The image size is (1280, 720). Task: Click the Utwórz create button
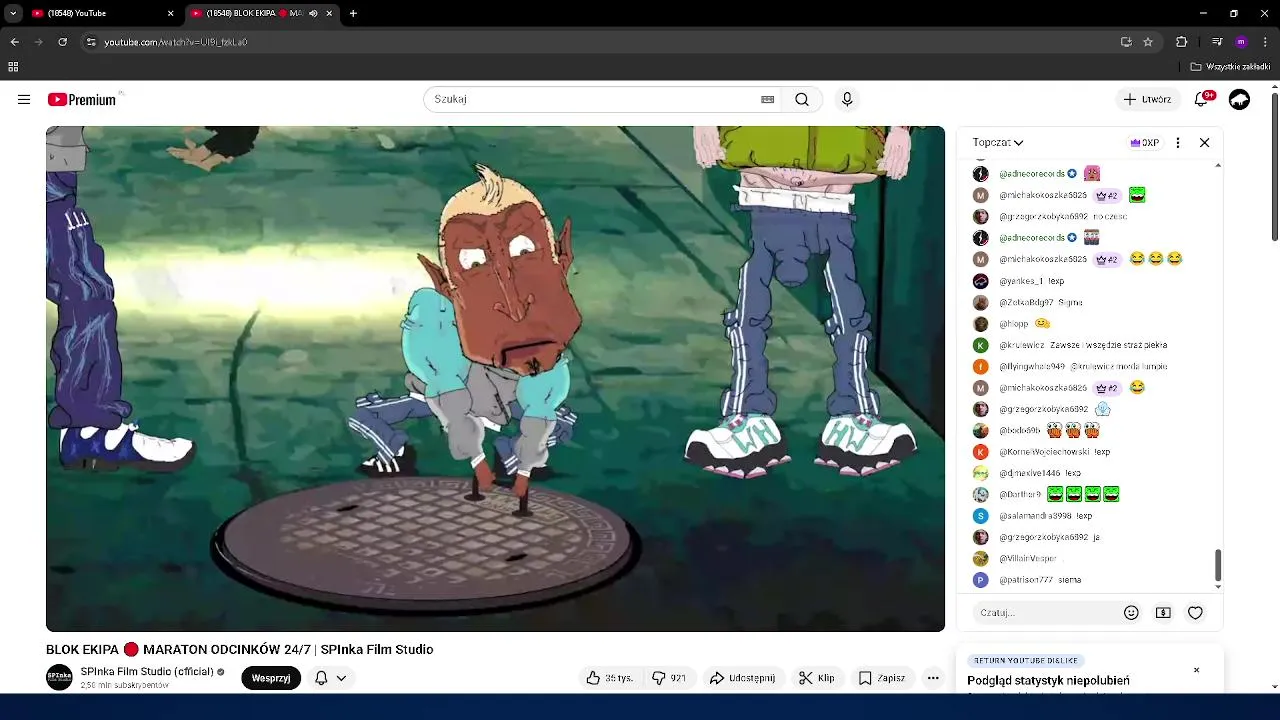[x=1148, y=99]
